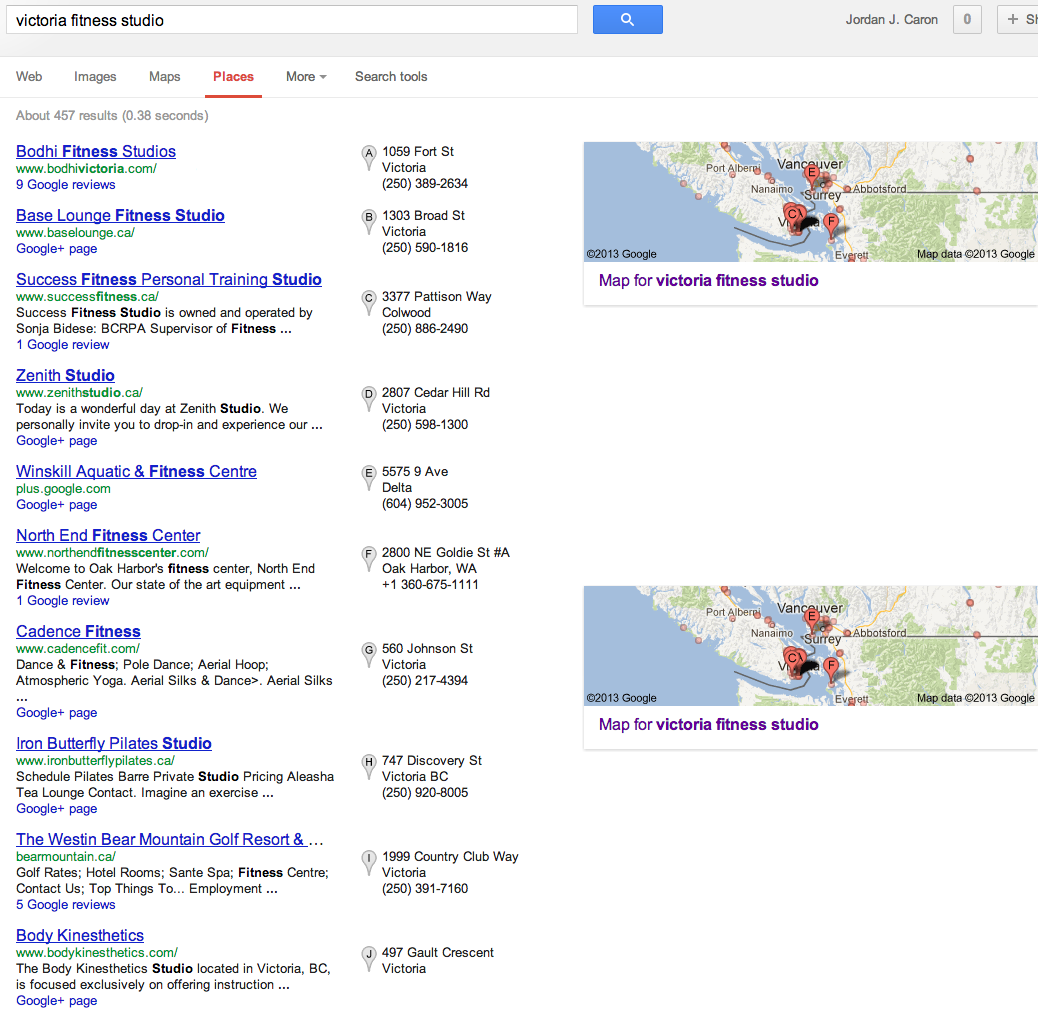Viewport: 1038px width, 1026px height.
Task: Click phone number +1 360-675-1111
Action: tap(430, 584)
